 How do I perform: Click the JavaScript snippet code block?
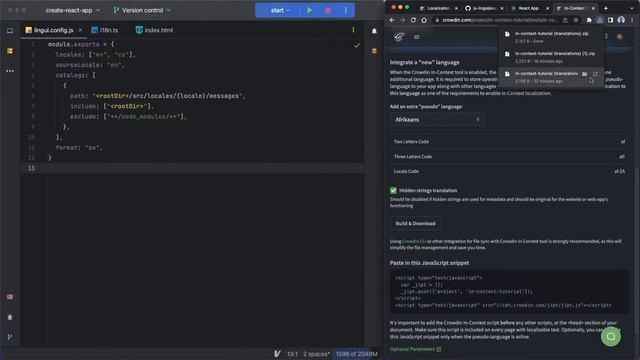click(509, 291)
